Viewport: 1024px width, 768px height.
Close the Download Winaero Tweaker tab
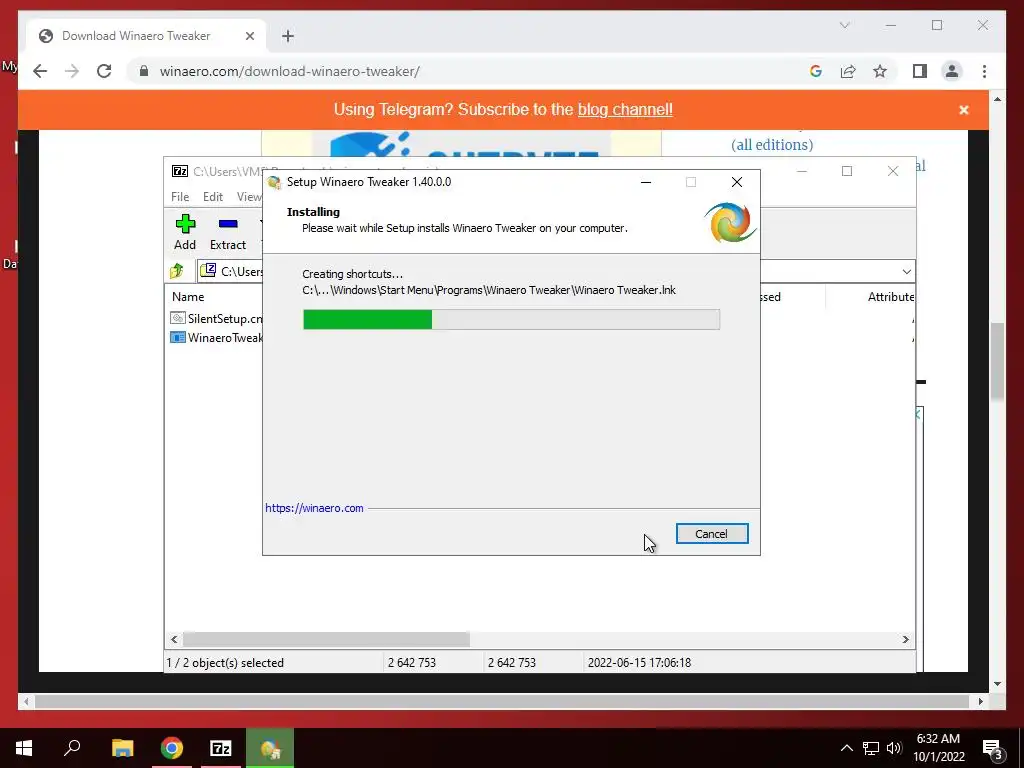tap(249, 36)
